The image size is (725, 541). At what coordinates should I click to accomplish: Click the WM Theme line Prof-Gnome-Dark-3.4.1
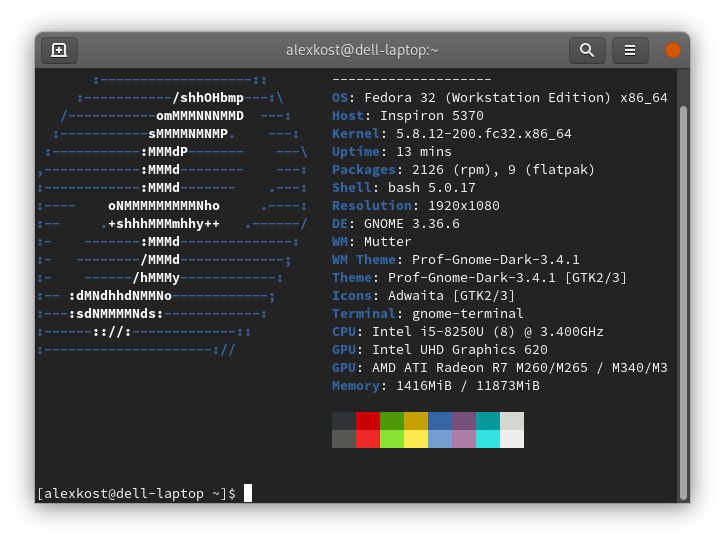[455, 260]
